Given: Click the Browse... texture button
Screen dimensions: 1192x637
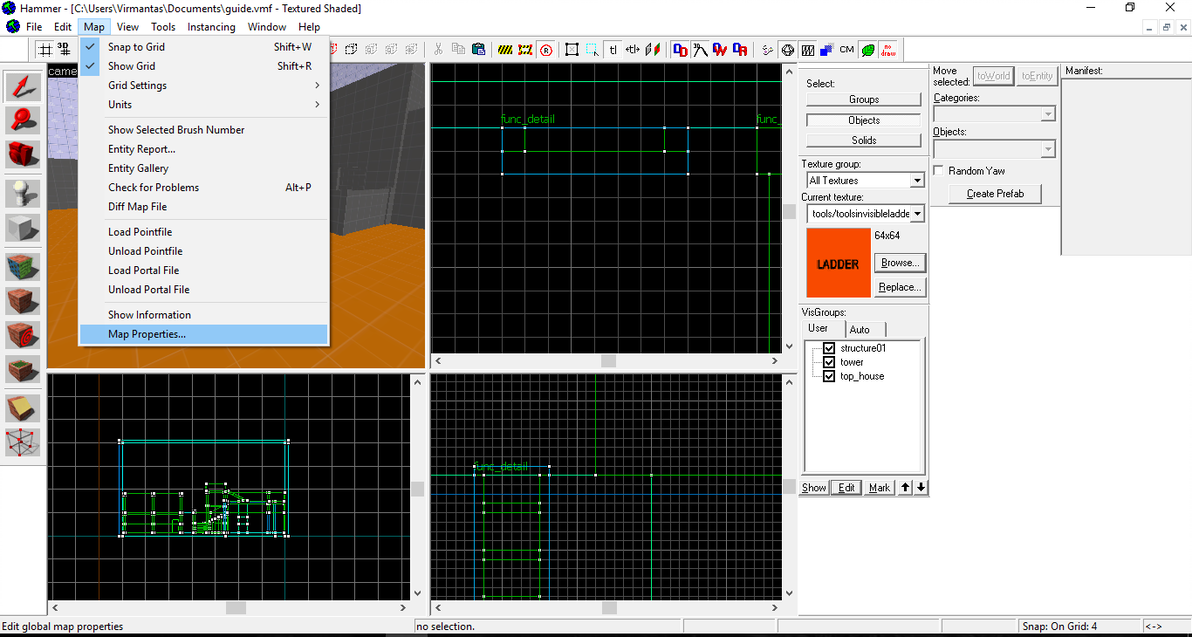Looking at the screenshot, I should pyautogui.click(x=899, y=263).
